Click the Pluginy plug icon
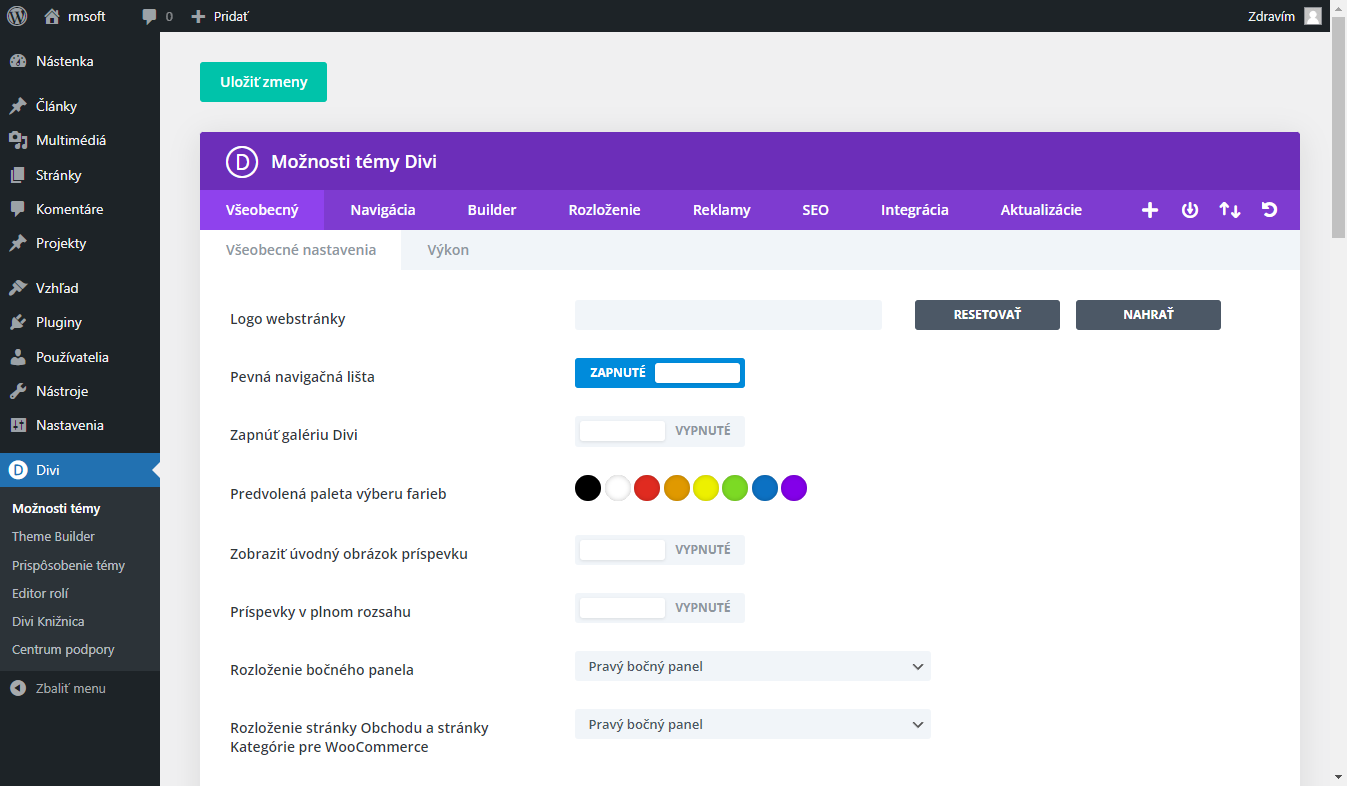Viewport: 1347px width, 786px height. click(18, 322)
